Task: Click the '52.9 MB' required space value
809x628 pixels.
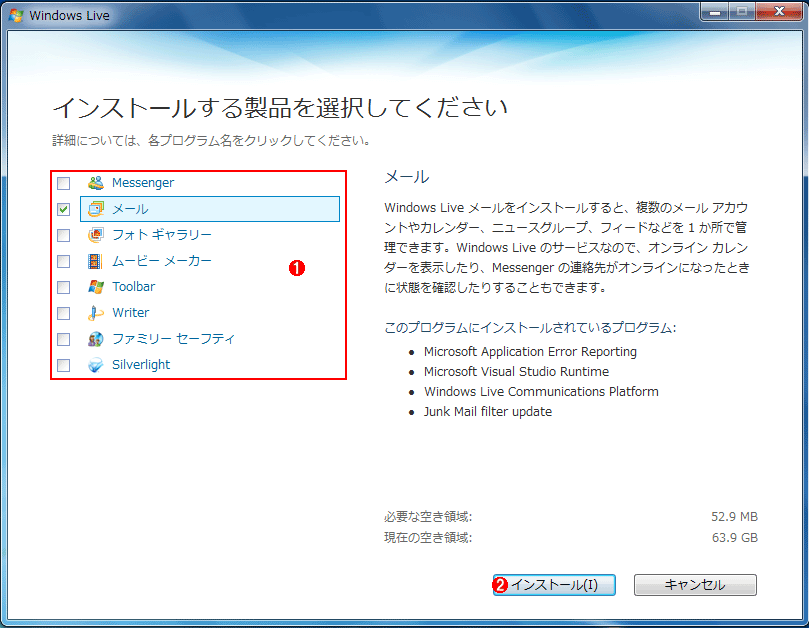Action: coord(734,517)
